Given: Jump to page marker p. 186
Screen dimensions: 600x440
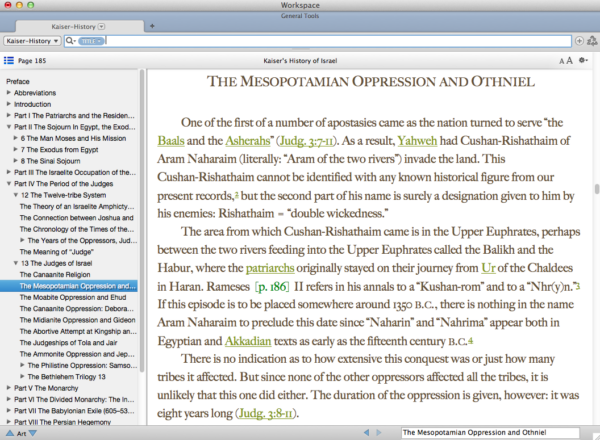Looking at the screenshot, I should [x=272, y=287].
